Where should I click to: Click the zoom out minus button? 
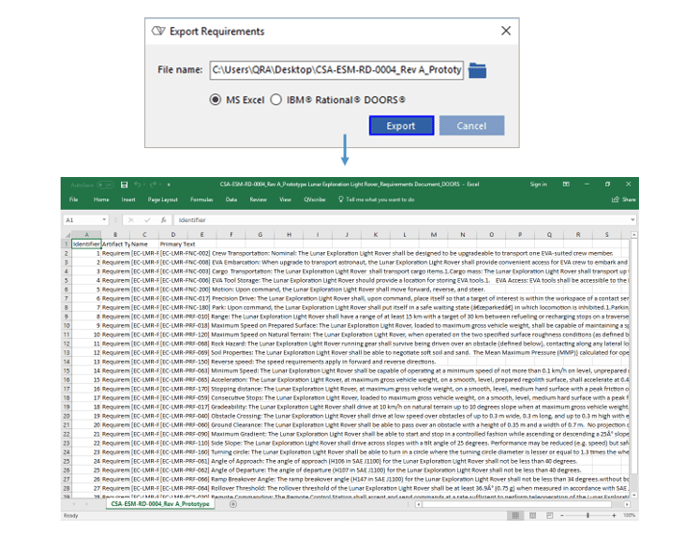(x=562, y=515)
